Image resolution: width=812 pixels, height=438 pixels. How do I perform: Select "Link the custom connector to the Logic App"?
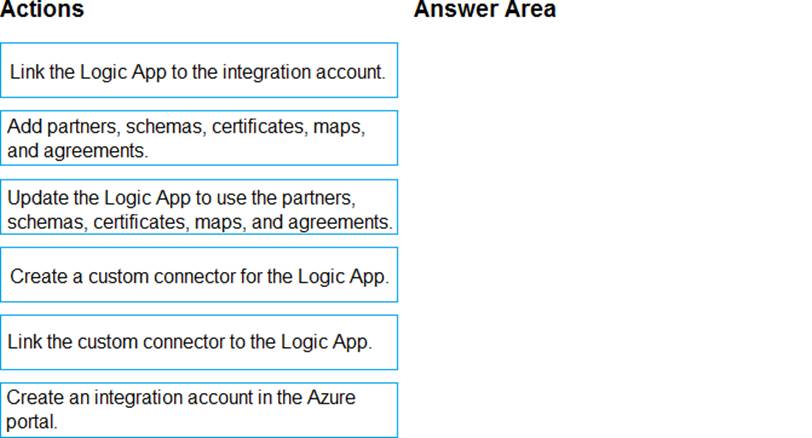pyautogui.click(x=199, y=342)
